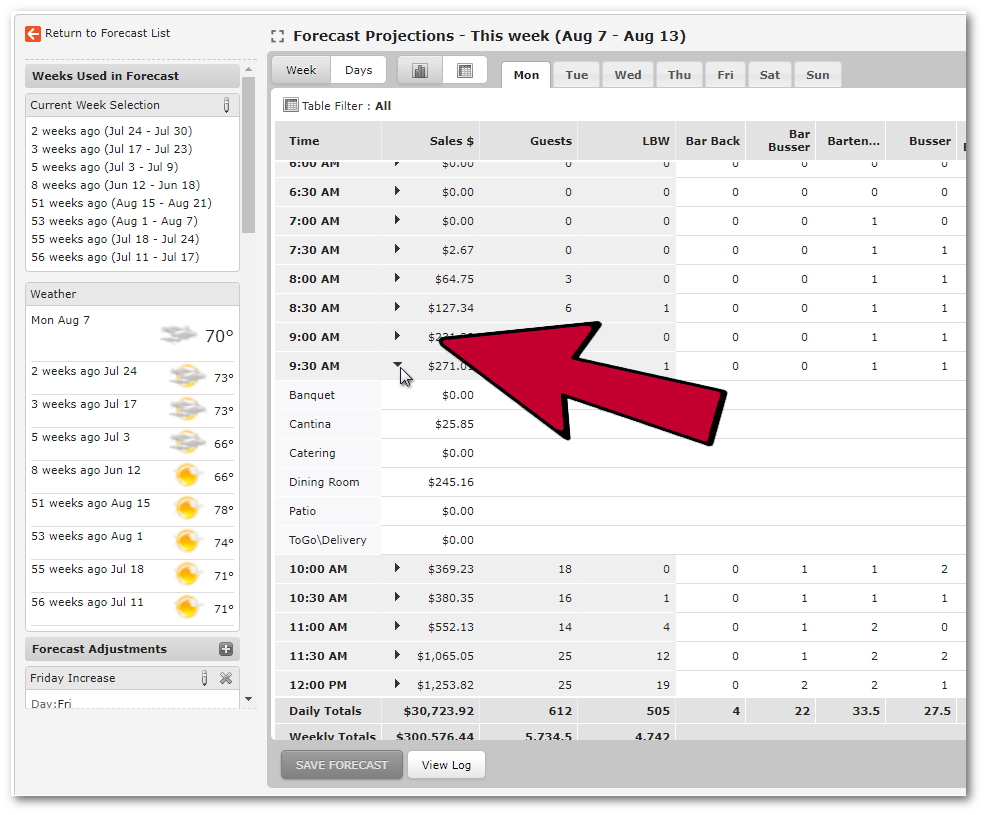
Task: Expand the 10:00 AM sales breakdown
Action: click(397, 568)
